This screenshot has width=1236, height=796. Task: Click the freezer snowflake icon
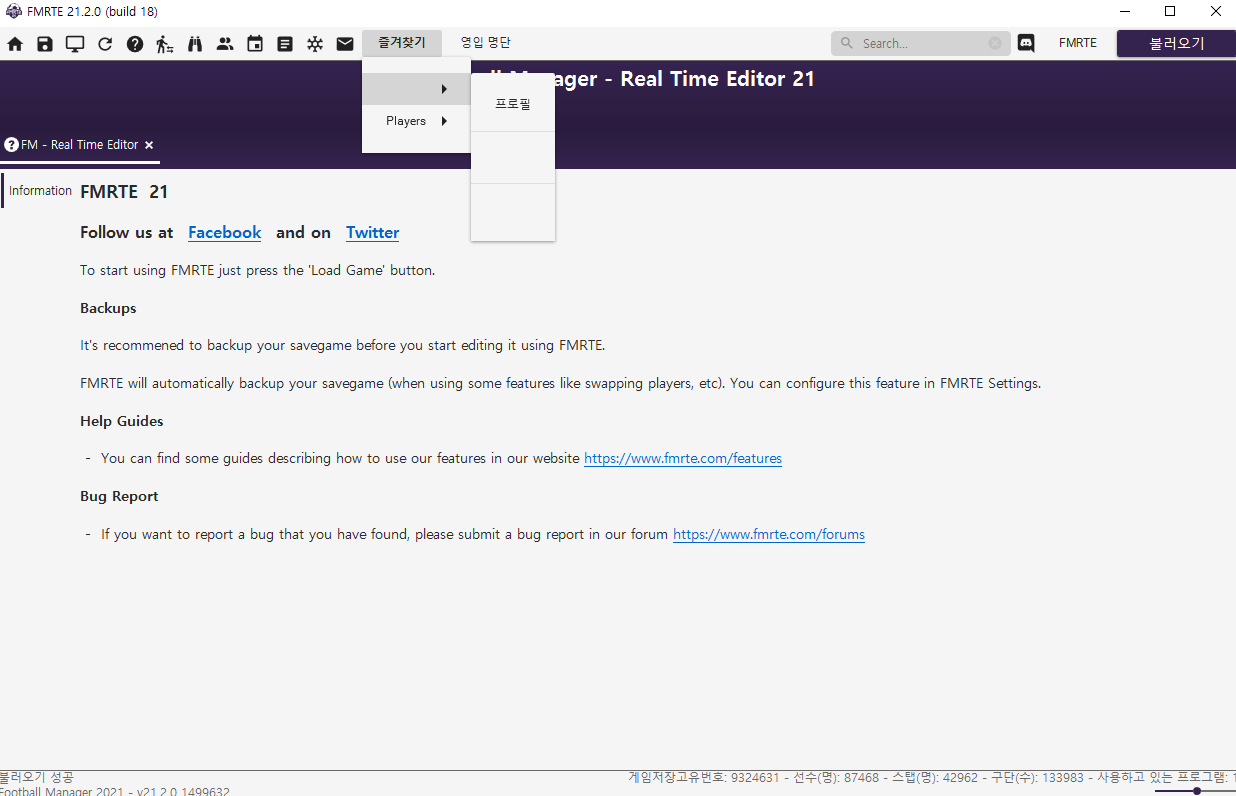[x=315, y=44]
